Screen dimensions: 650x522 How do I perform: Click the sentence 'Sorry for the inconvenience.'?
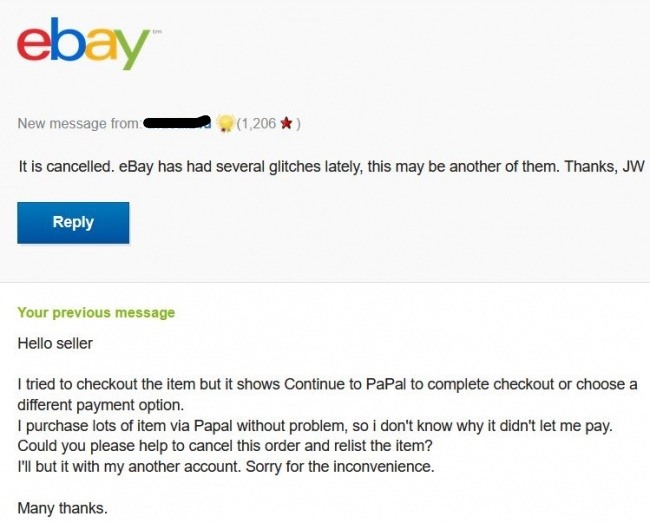340,467
